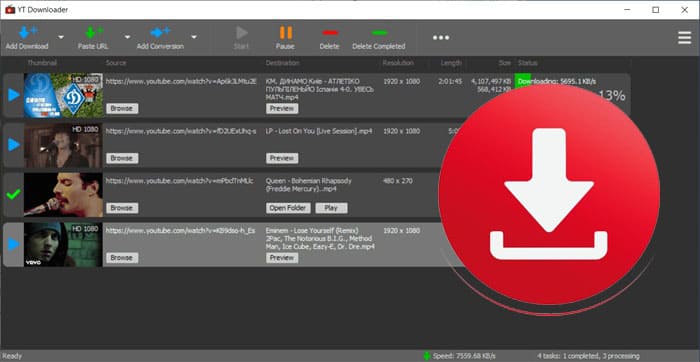Viewport: 700px width, 362px height.
Task: Sort by the Resolution column header
Action: pyautogui.click(x=398, y=63)
